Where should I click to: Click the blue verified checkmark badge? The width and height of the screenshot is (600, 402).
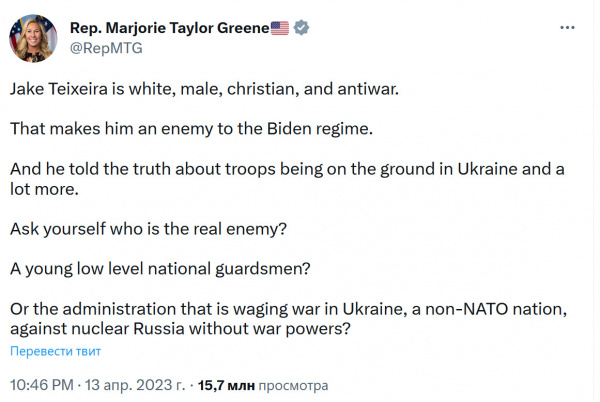point(300,28)
